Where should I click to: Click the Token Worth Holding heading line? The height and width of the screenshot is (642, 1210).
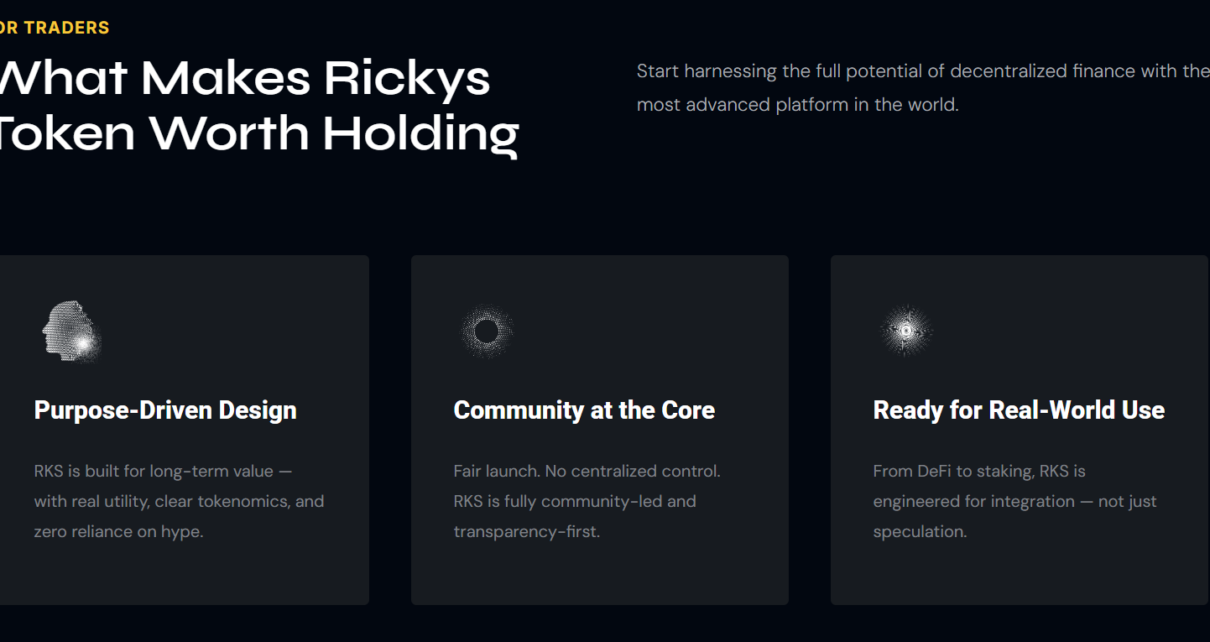coord(259,133)
